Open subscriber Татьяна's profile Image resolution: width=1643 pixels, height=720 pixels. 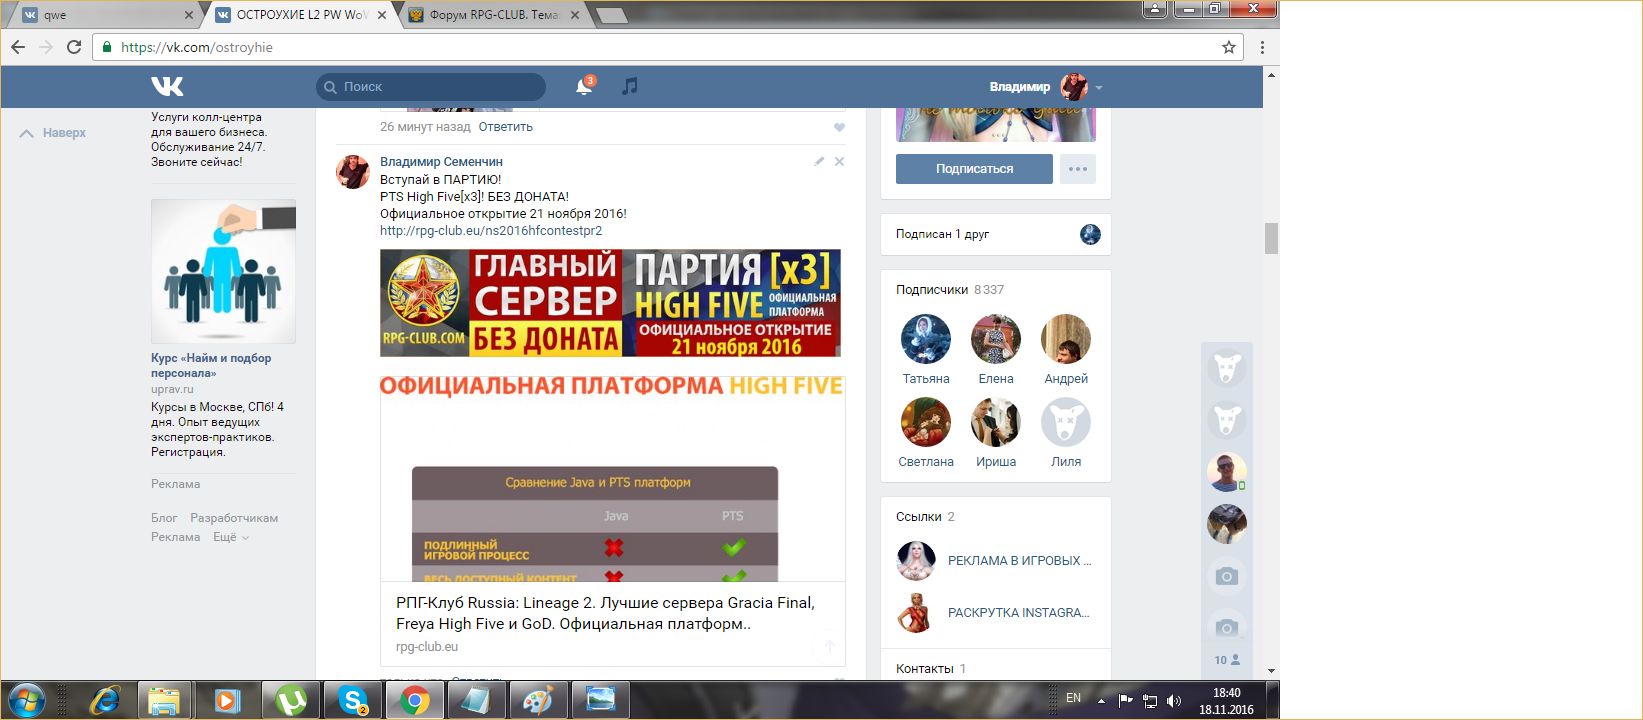pyautogui.click(x=926, y=339)
